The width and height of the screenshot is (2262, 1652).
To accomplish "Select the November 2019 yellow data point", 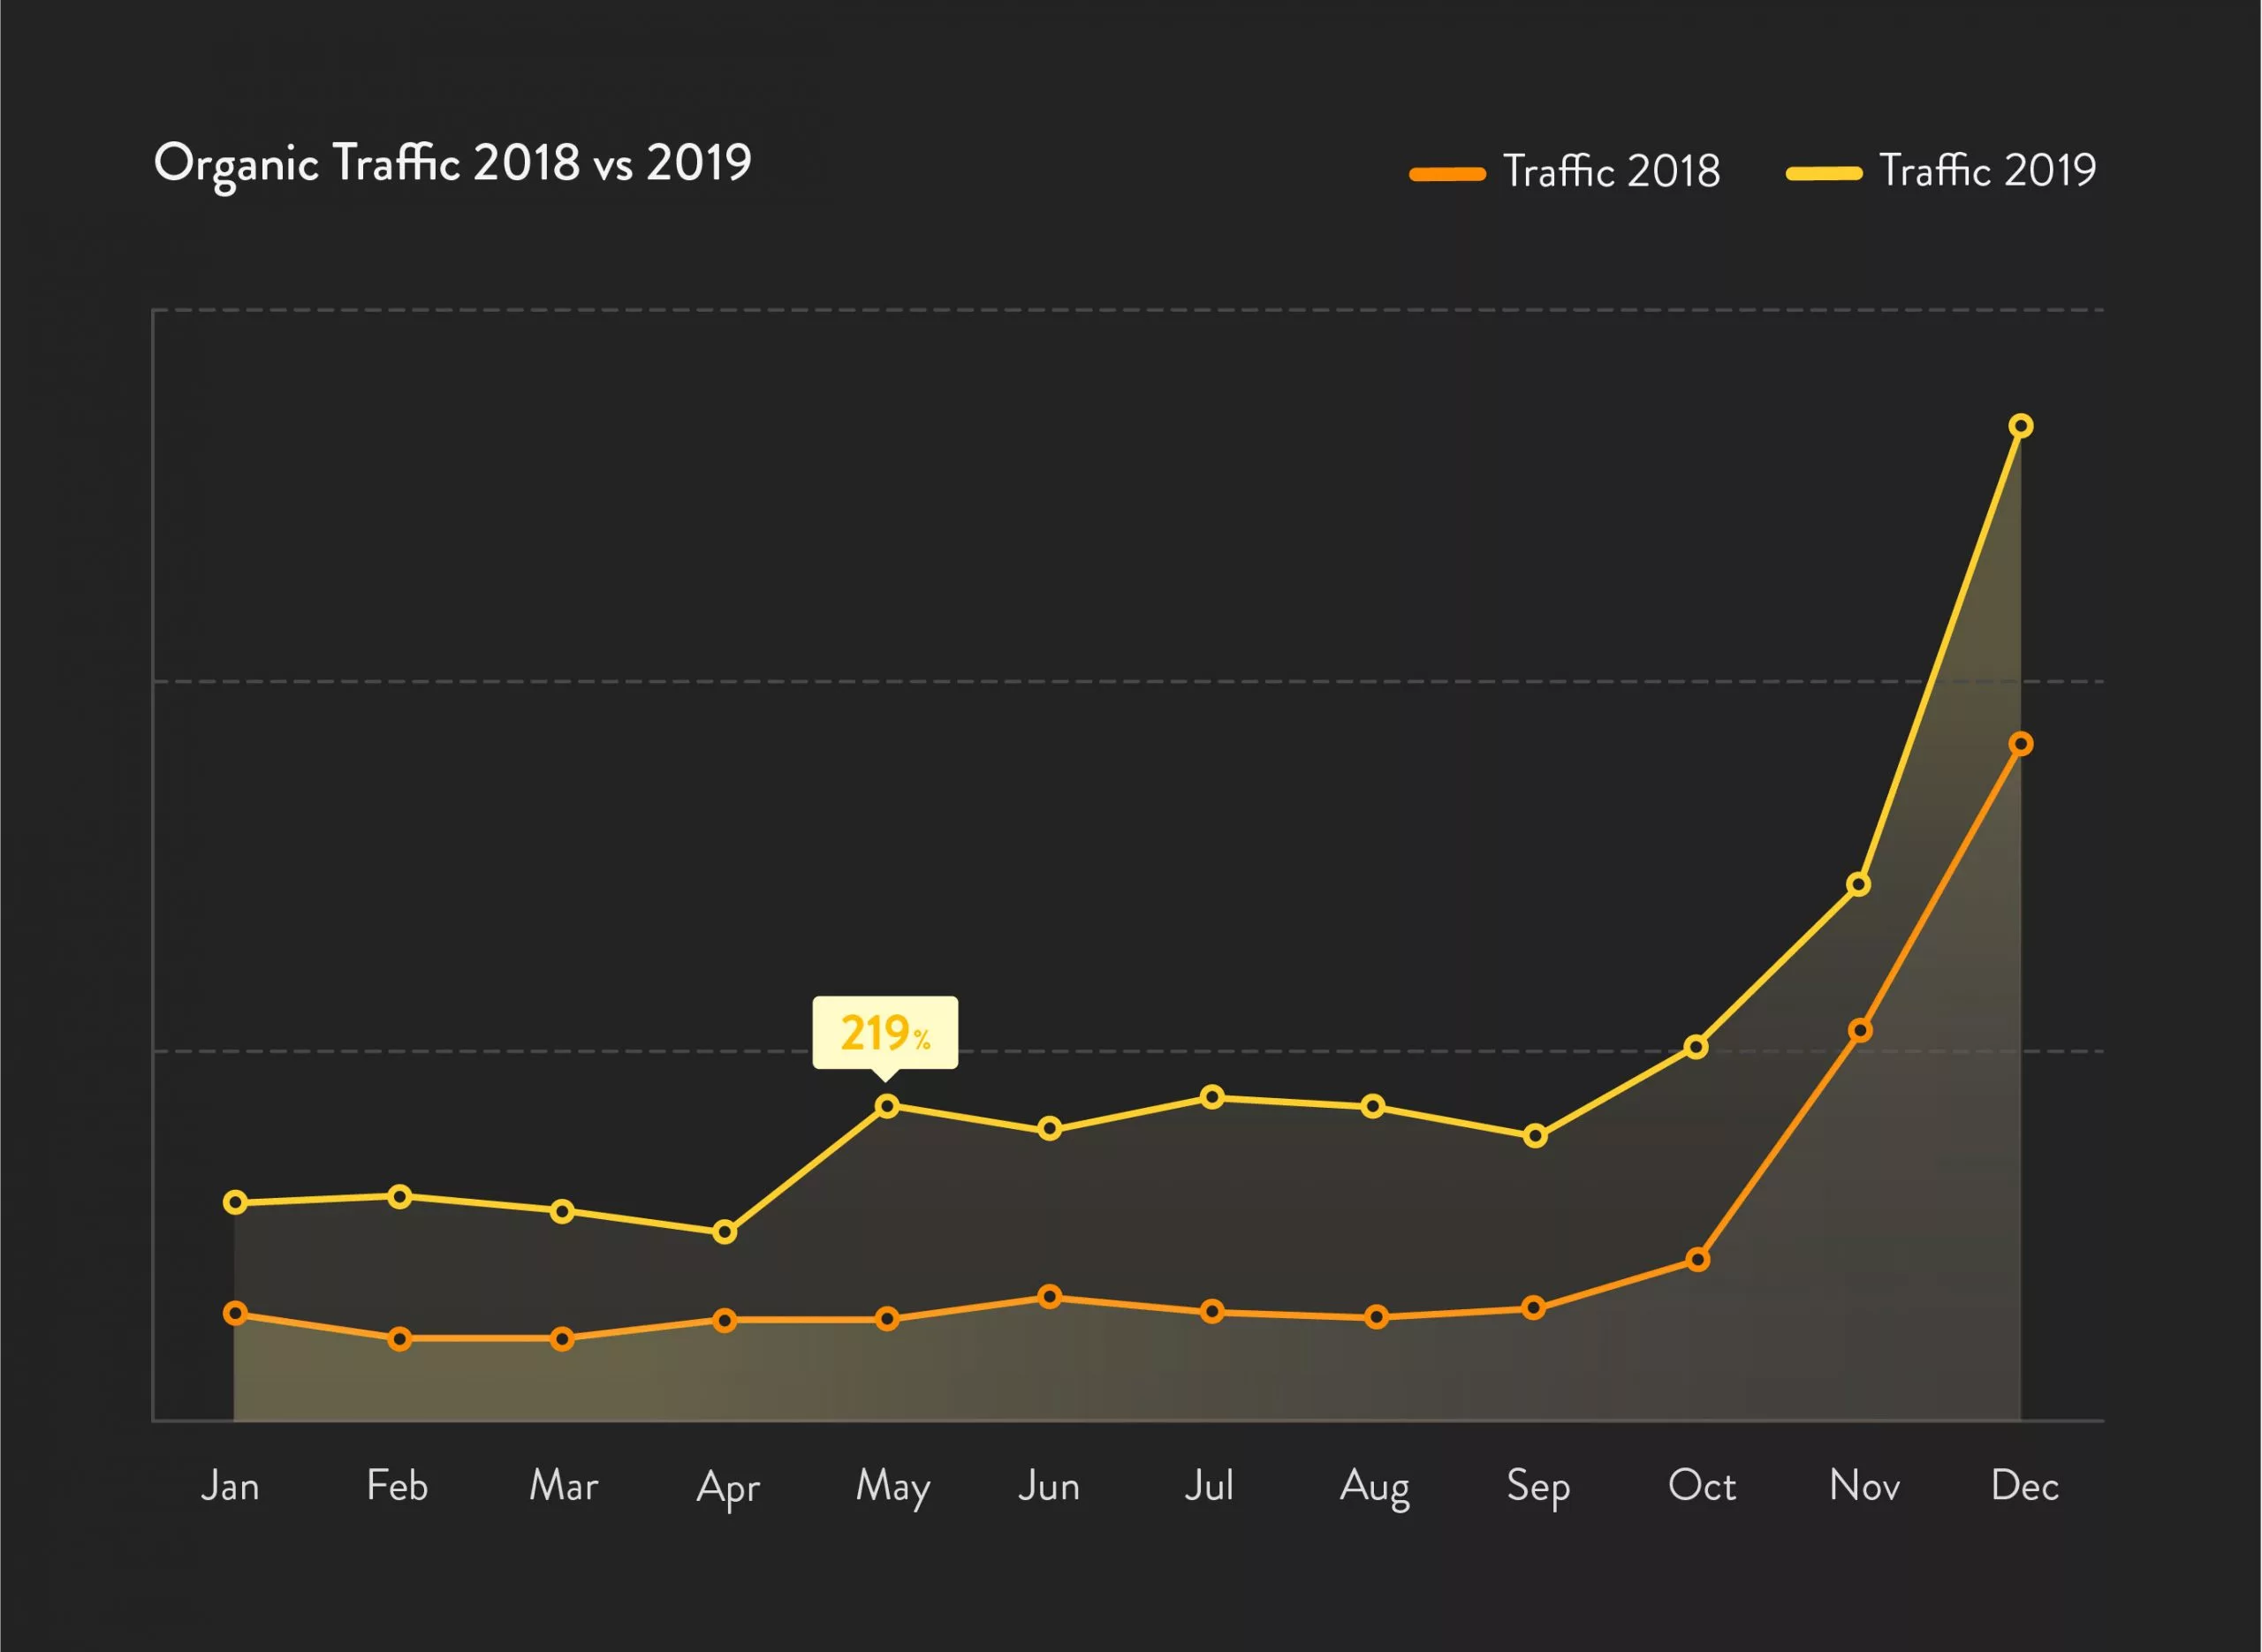I will (x=1858, y=884).
